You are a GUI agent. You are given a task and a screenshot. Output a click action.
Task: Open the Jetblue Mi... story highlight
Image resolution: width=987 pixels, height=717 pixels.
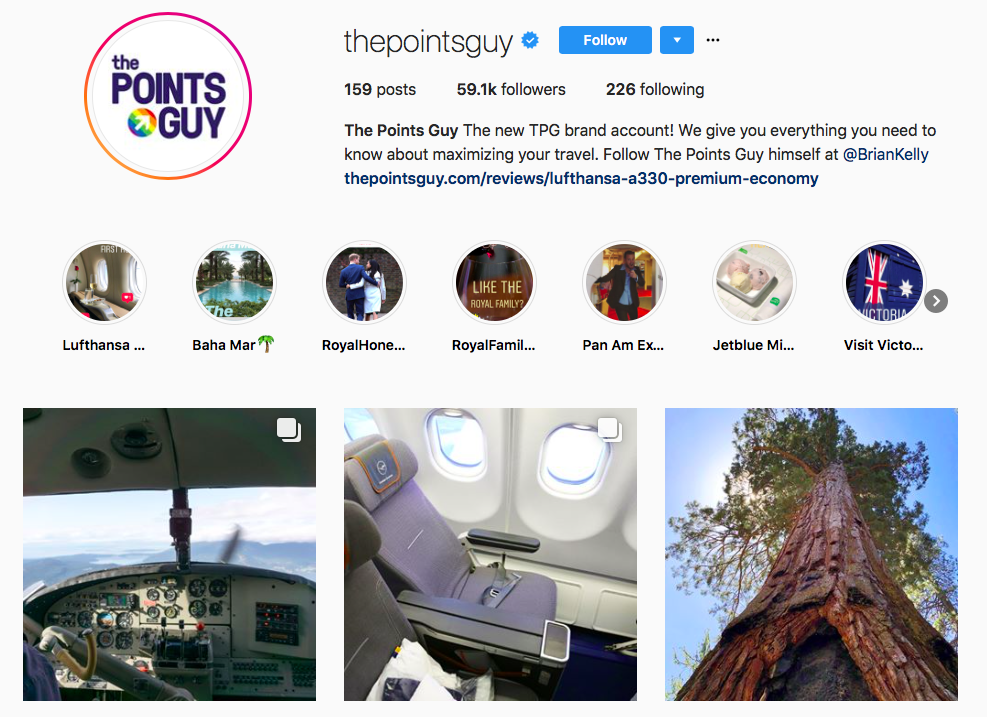point(754,282)
